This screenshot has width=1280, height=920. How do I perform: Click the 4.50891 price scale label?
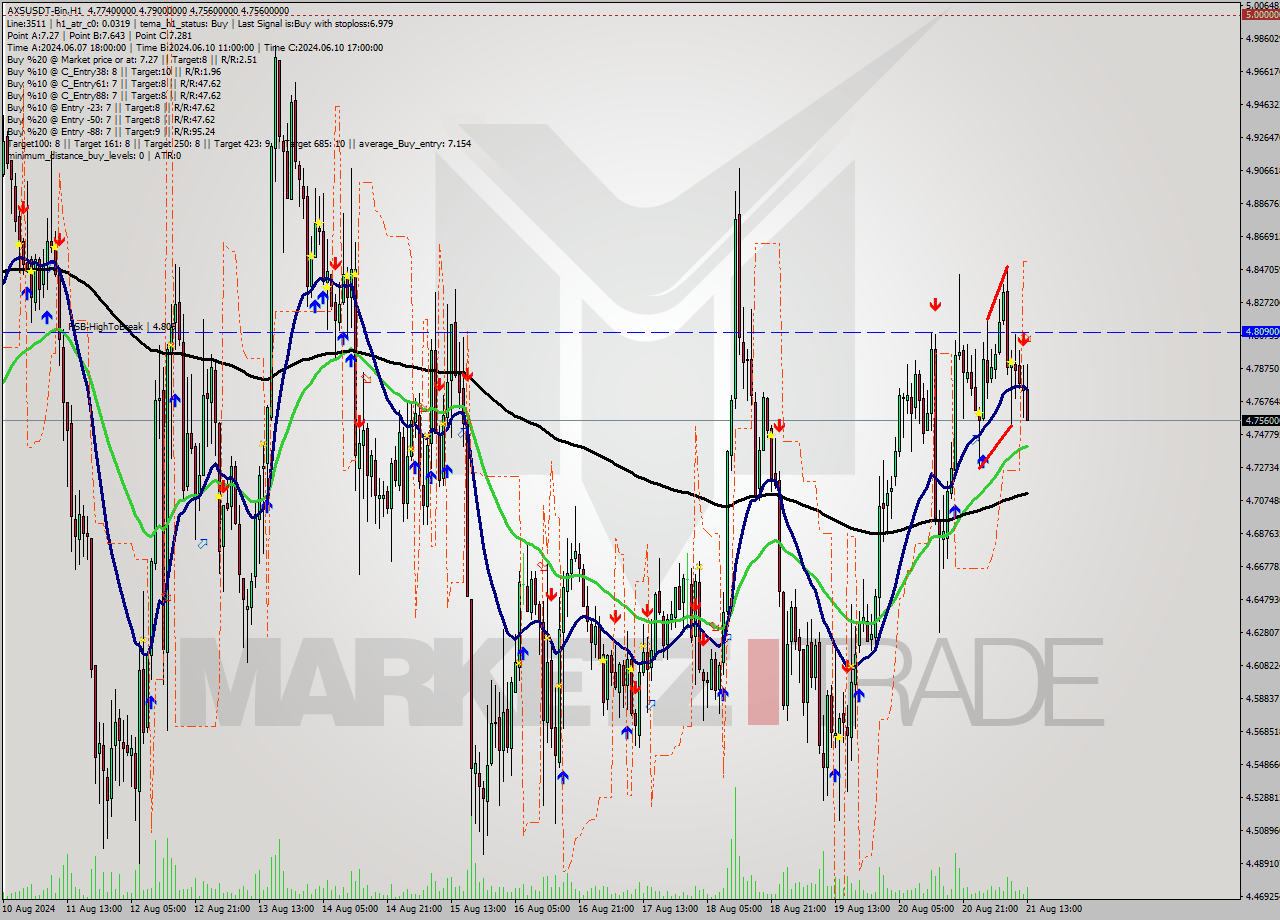click(x=1261, y=830)
